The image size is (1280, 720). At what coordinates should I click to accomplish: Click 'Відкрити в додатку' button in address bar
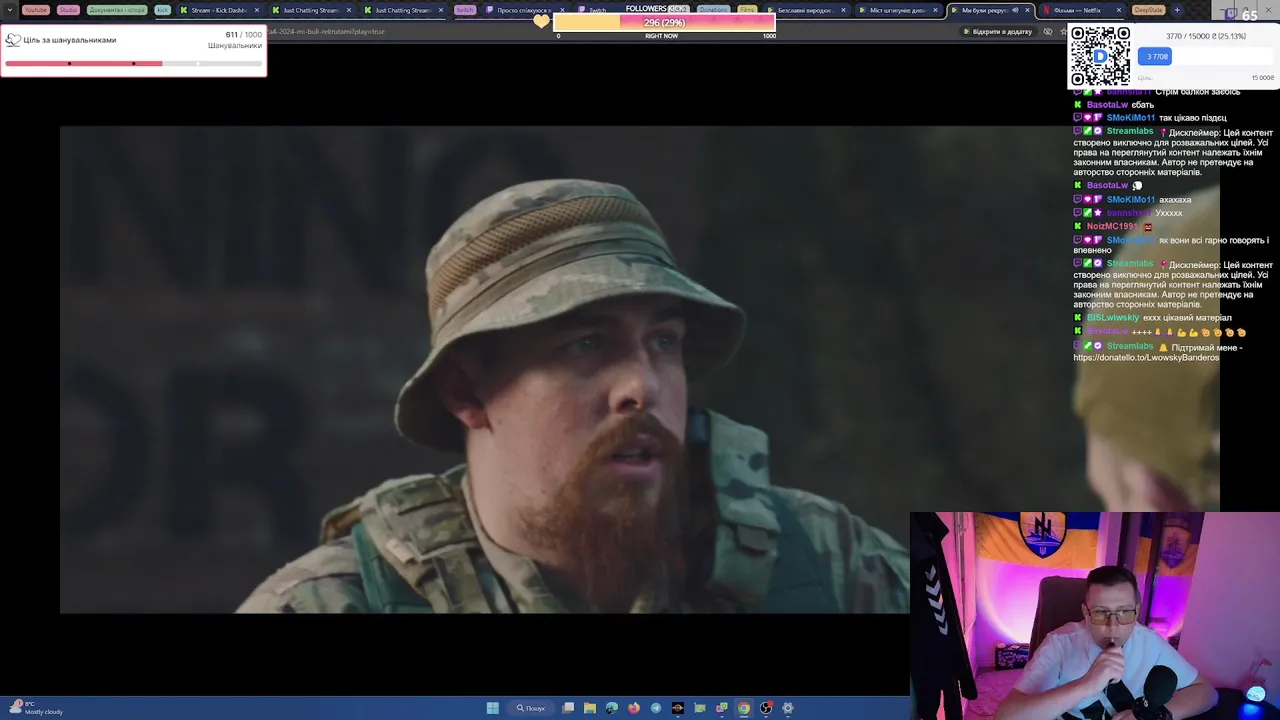(997, 31)
